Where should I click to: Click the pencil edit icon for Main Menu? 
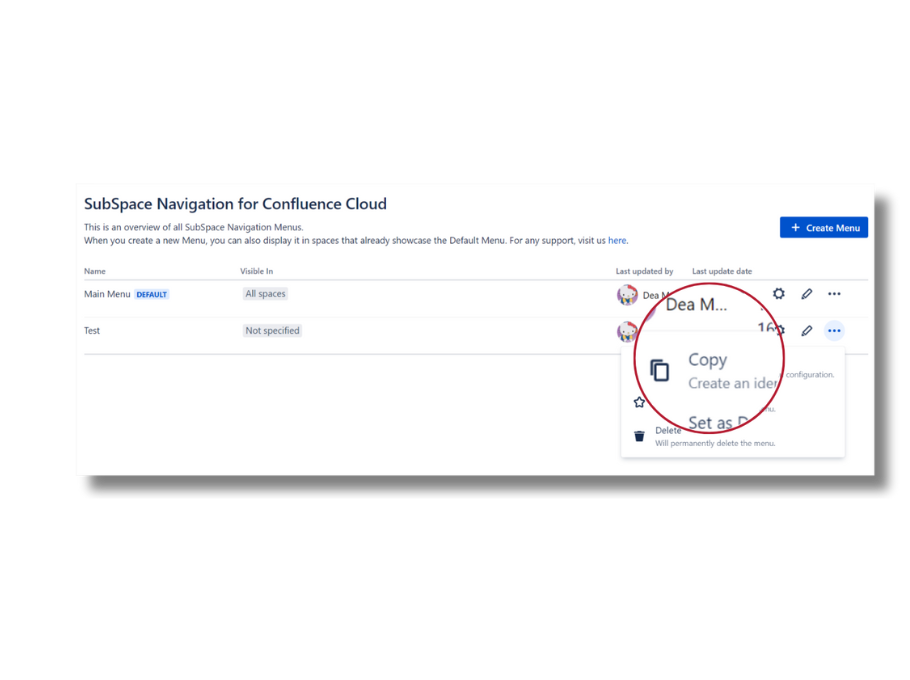pyautogui.click(x=807, y=294)
